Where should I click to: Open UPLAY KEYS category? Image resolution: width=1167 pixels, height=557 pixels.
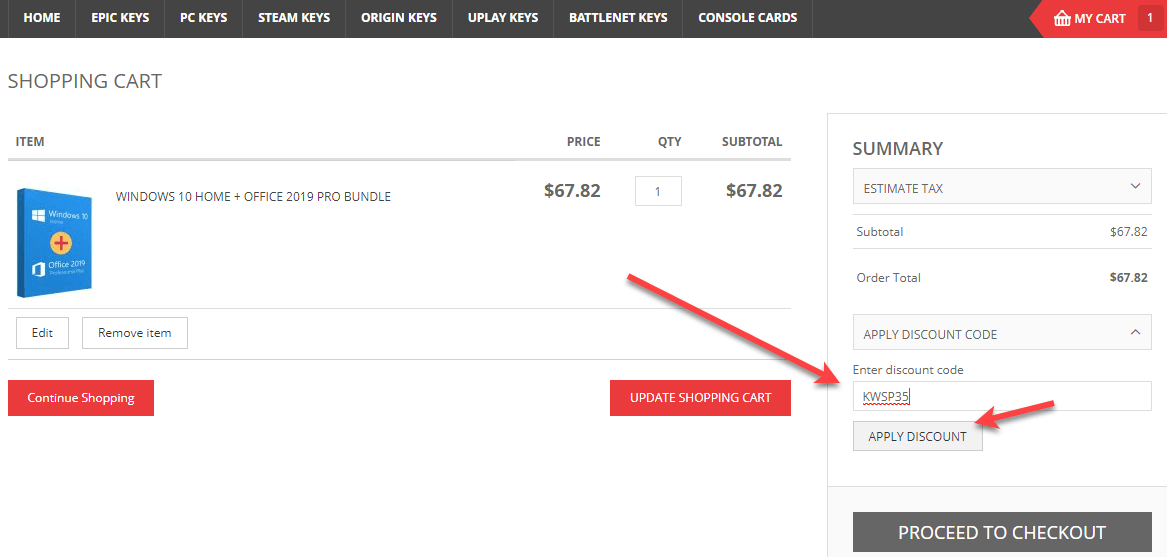503,18
